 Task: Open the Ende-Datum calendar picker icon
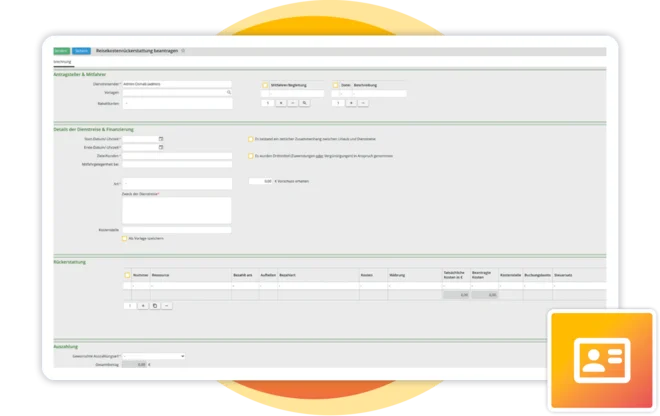[x=161, y=147]
